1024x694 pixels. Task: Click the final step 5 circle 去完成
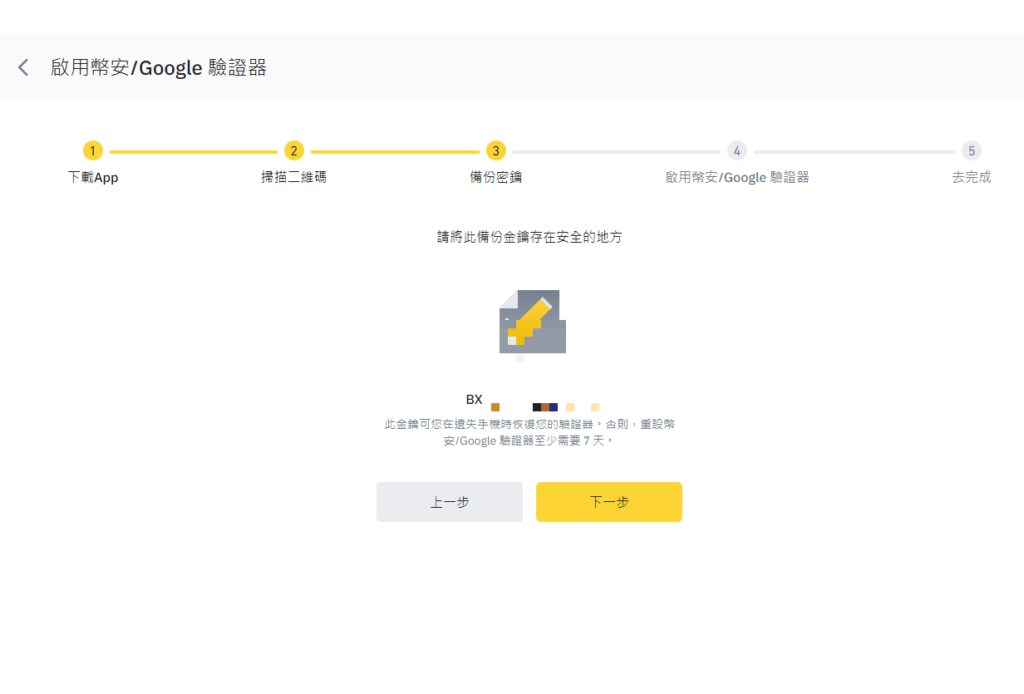(971, 150)
